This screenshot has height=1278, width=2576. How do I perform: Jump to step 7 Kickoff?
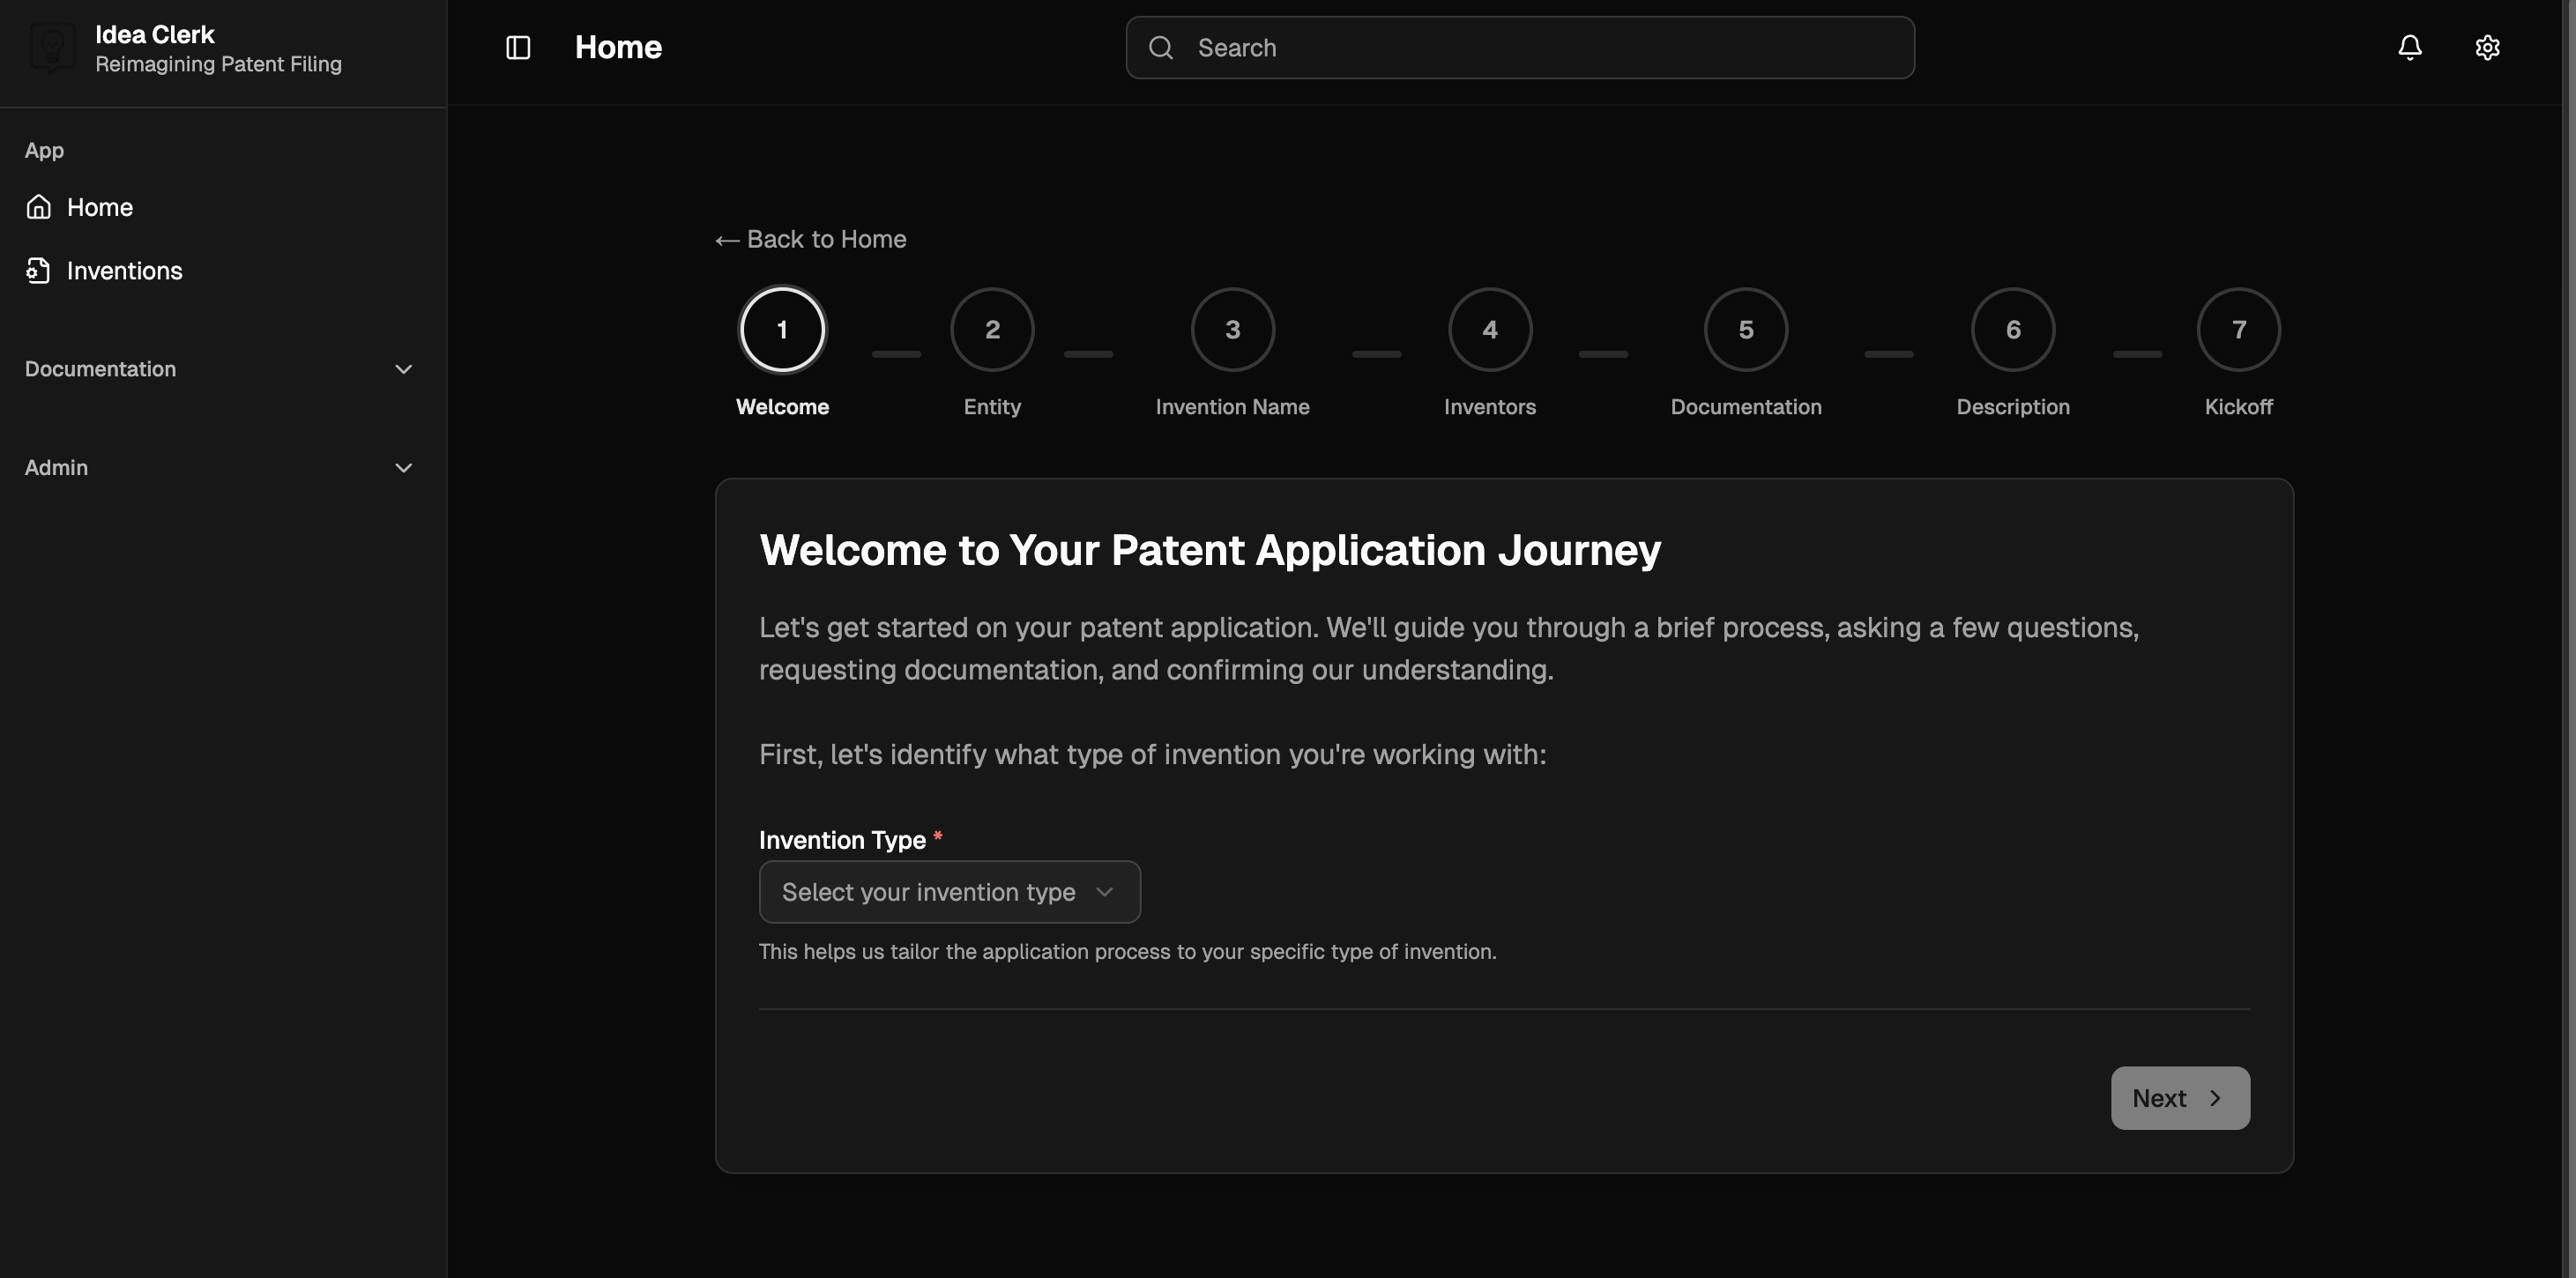click(2239, 330)
